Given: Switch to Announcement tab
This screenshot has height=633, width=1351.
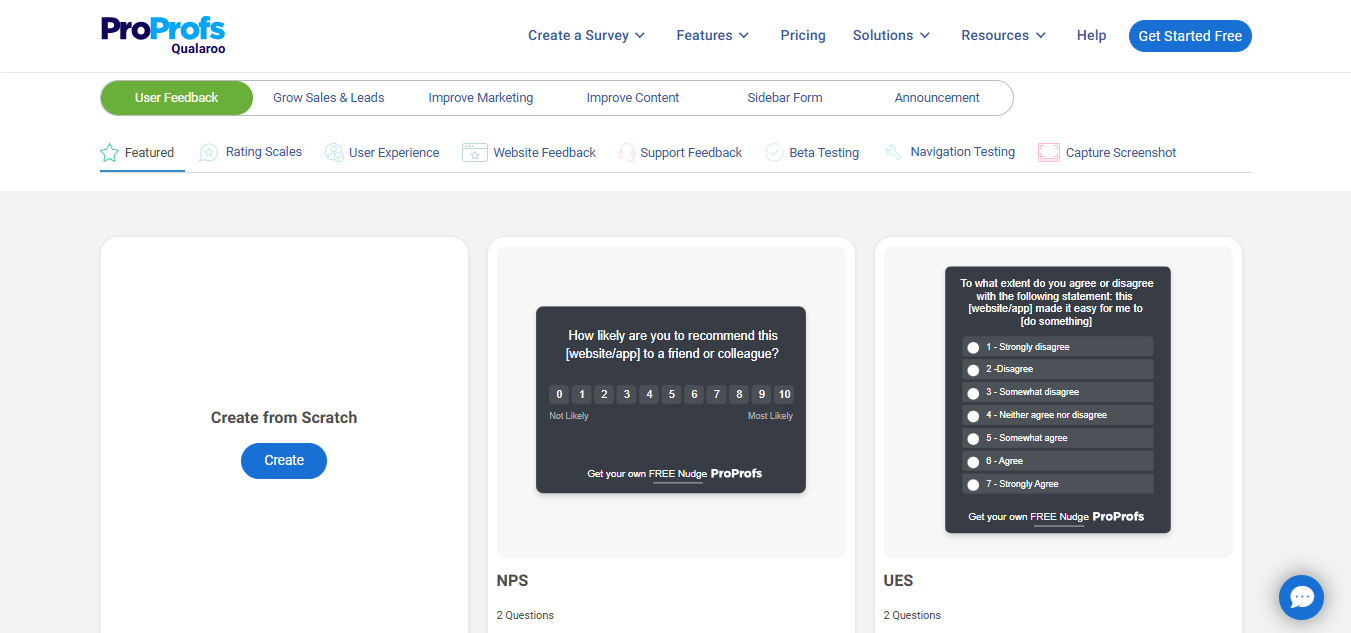Looking at the screenshot, I should (937, 98).
